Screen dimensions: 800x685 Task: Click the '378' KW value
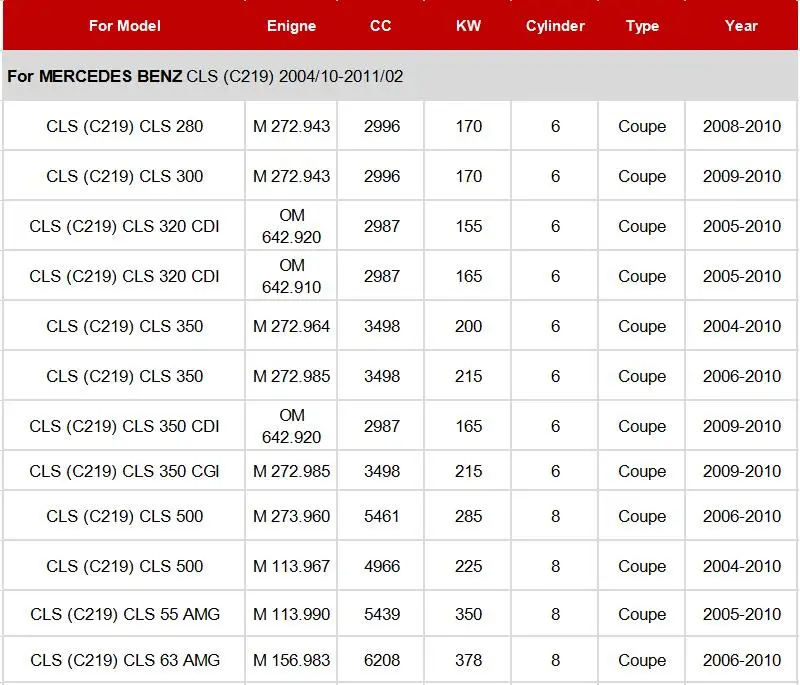[468, 659]
